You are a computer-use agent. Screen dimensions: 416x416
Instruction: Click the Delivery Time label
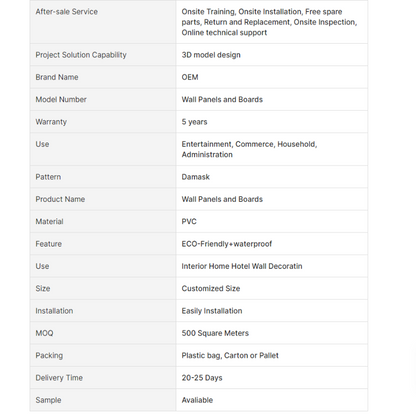59,378
